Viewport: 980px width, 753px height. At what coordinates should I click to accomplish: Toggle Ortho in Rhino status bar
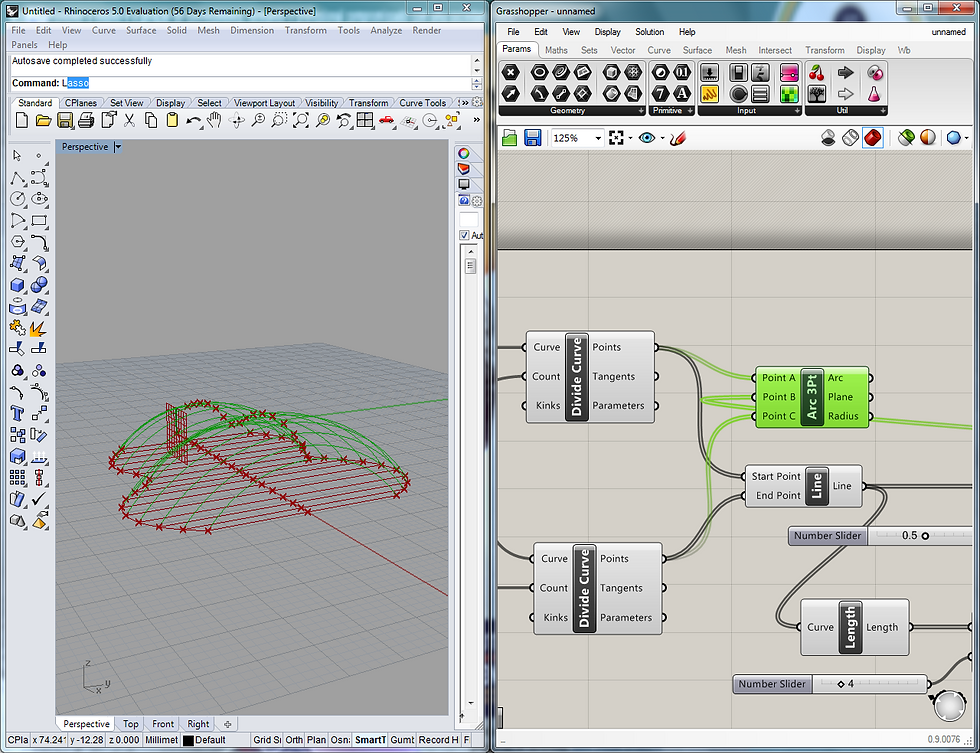pos(294,740)
